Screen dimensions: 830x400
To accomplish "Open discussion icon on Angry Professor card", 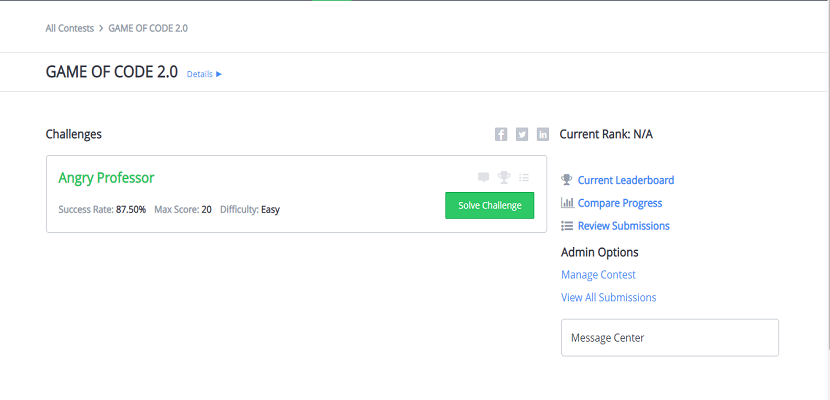I will tap(484, 178).
